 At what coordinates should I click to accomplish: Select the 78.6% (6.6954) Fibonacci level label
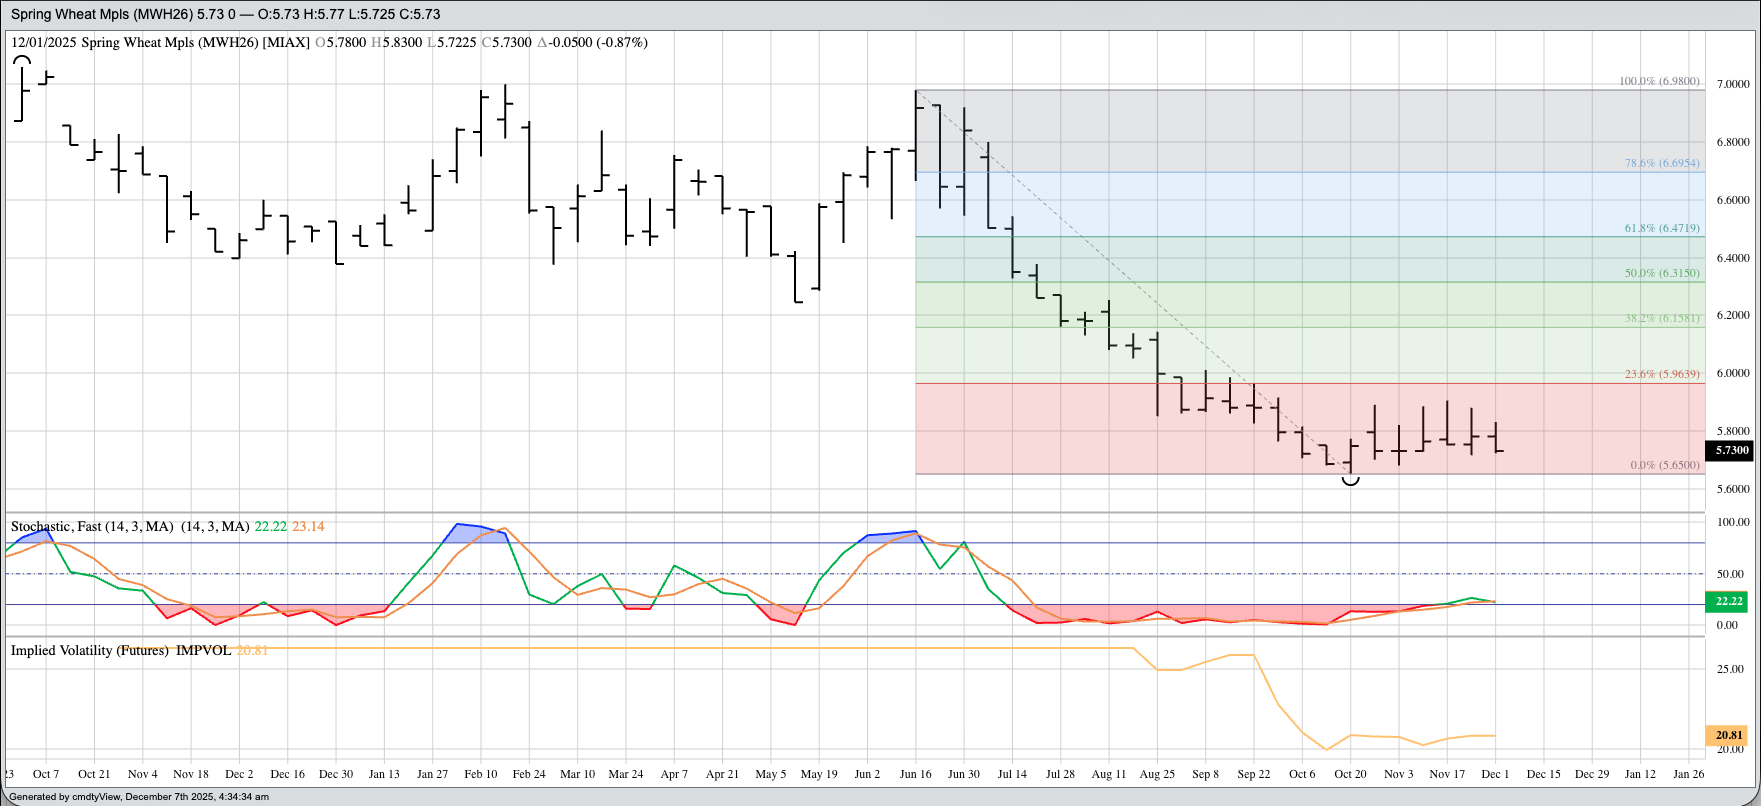point(1661,163)
